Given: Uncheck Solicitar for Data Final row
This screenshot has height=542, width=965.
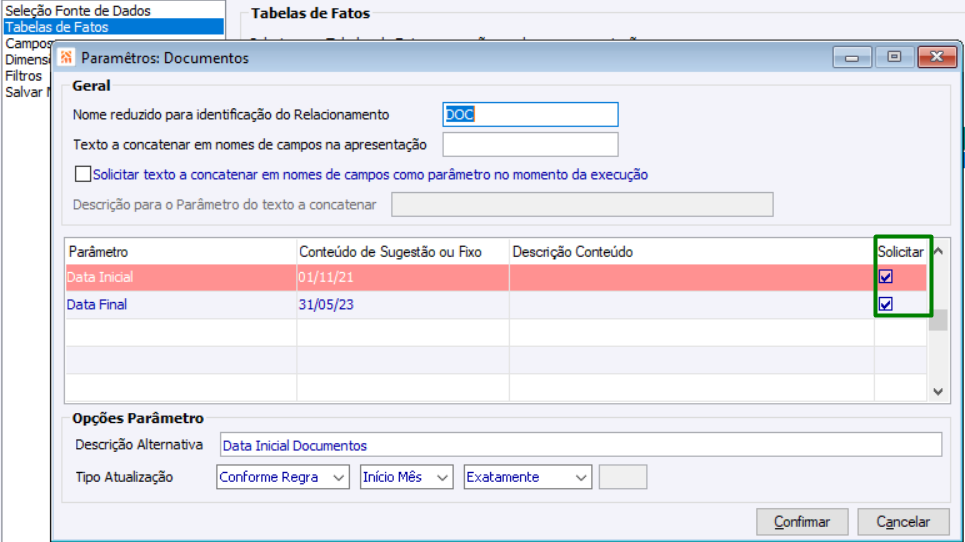Looking at the screenshot, I should (886, 304).
